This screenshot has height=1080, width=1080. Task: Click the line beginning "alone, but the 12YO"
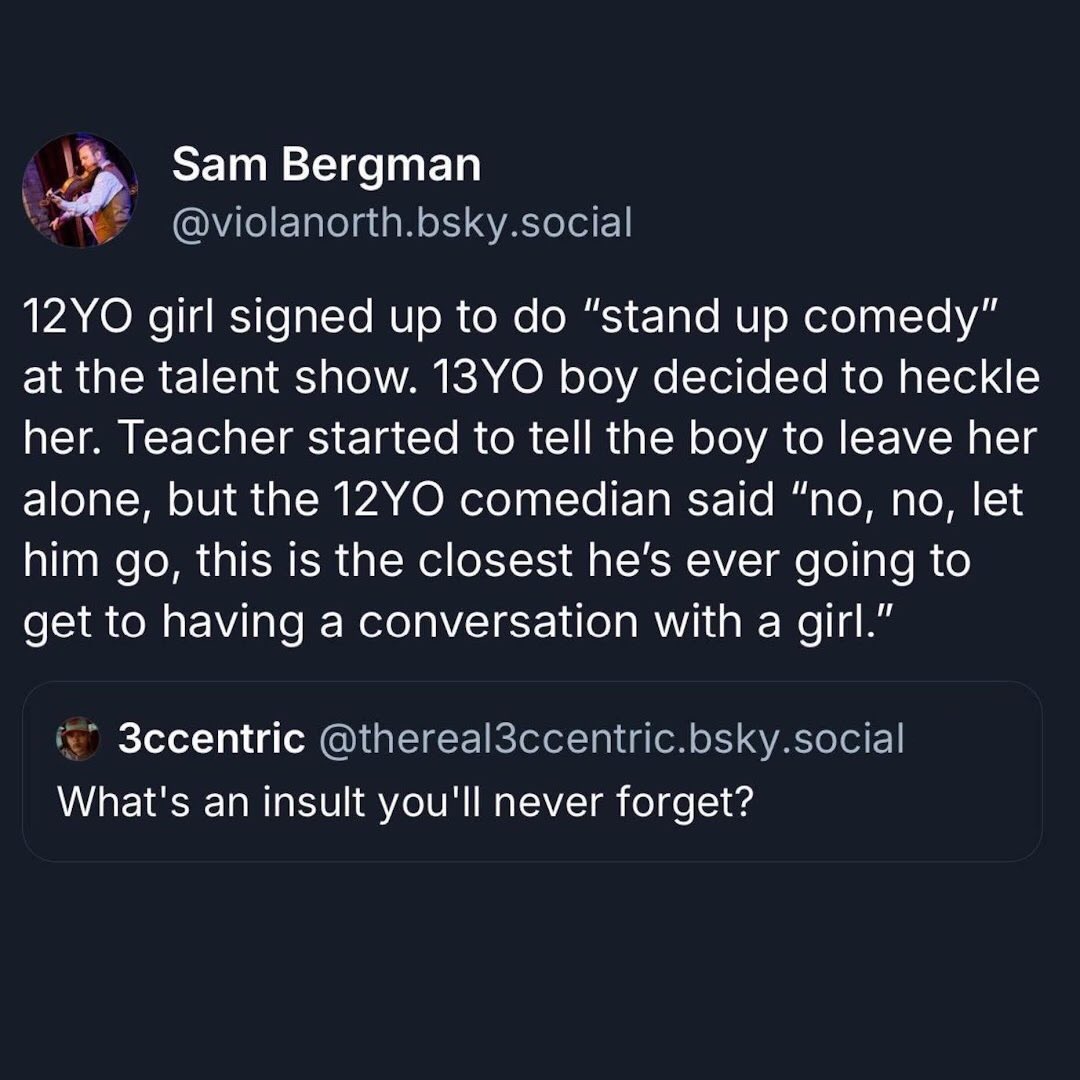tap(522, 500)
